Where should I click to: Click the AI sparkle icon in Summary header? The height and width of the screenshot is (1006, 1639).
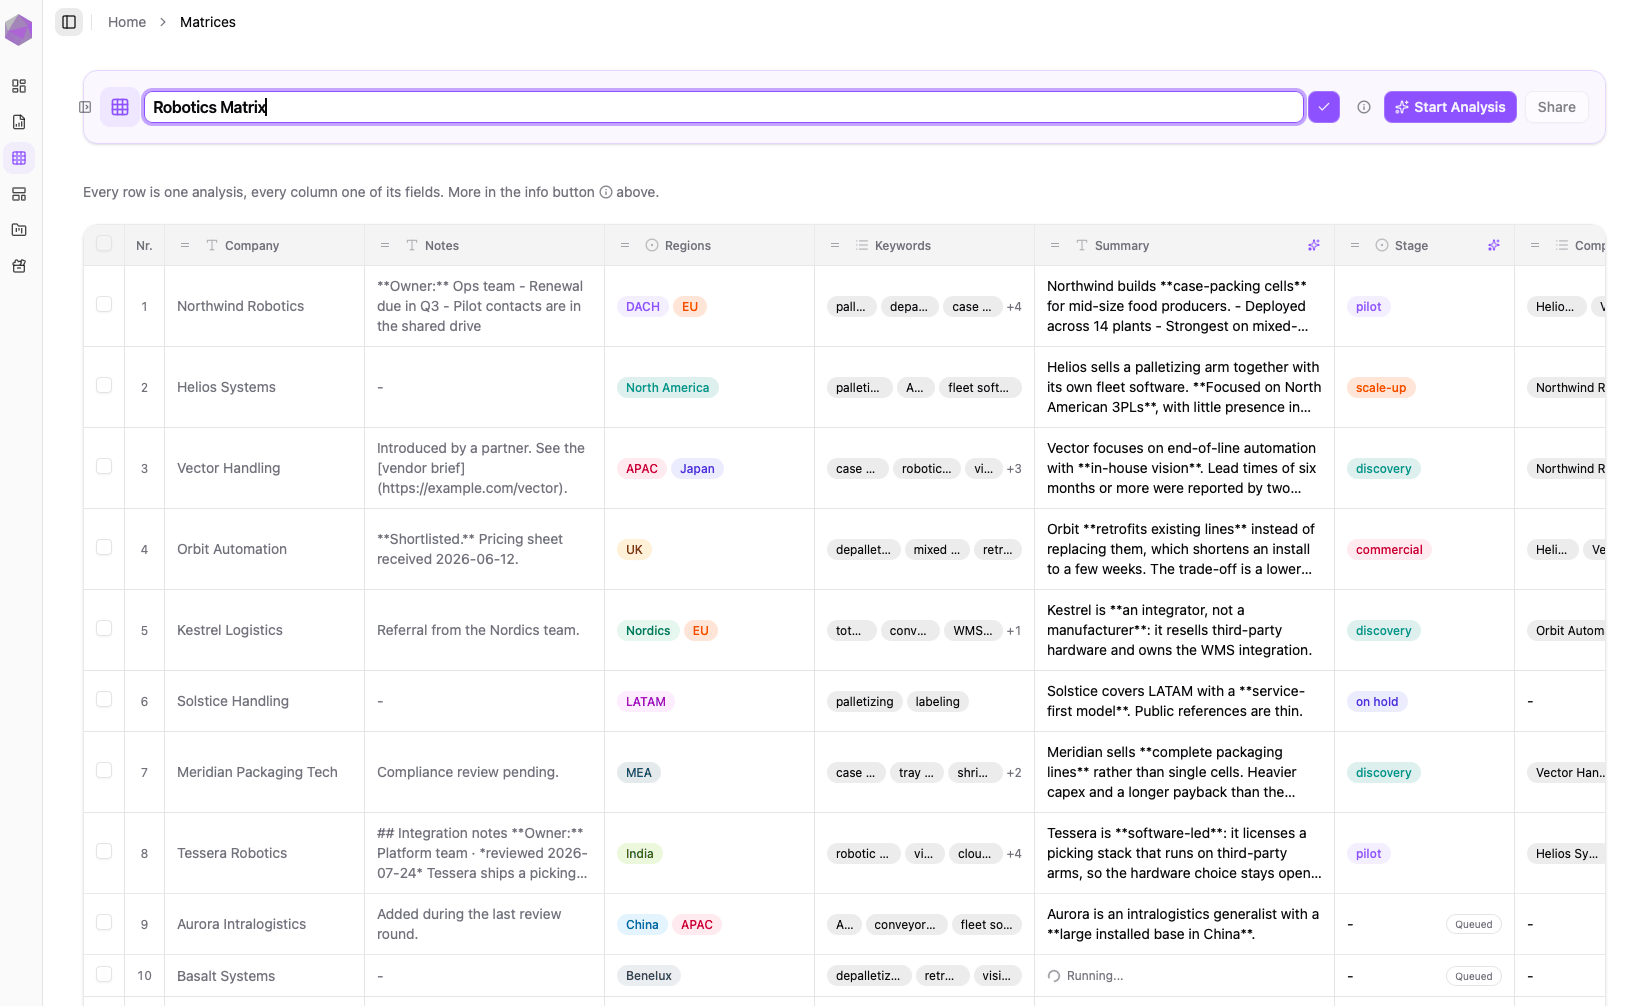pyautogui.click(x=1314, y=245)
